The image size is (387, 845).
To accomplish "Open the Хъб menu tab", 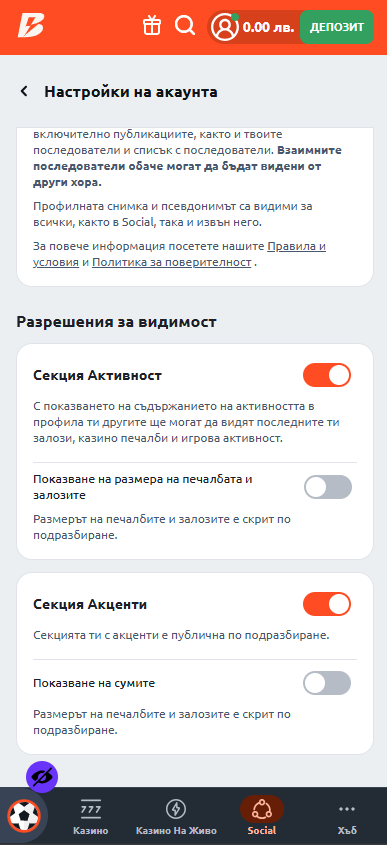I will [x=347, y=816].
